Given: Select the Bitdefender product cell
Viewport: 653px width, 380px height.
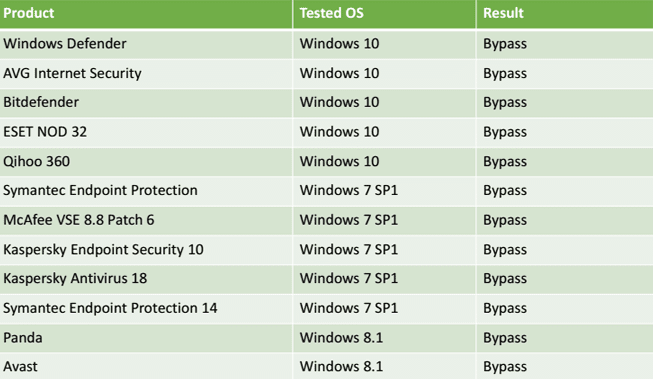Looking at the screenshot, I should pyautogui.click(x=146, y=103).
